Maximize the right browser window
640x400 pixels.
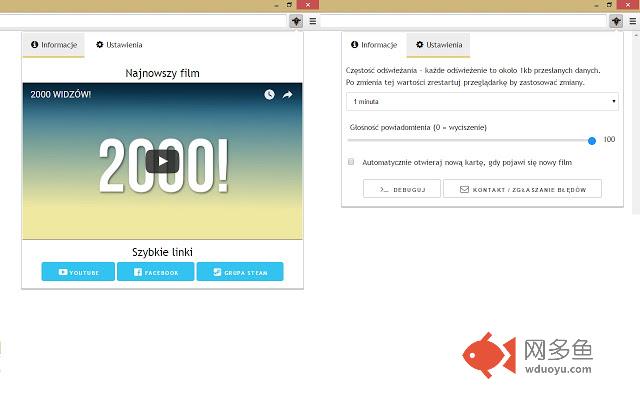609,4
